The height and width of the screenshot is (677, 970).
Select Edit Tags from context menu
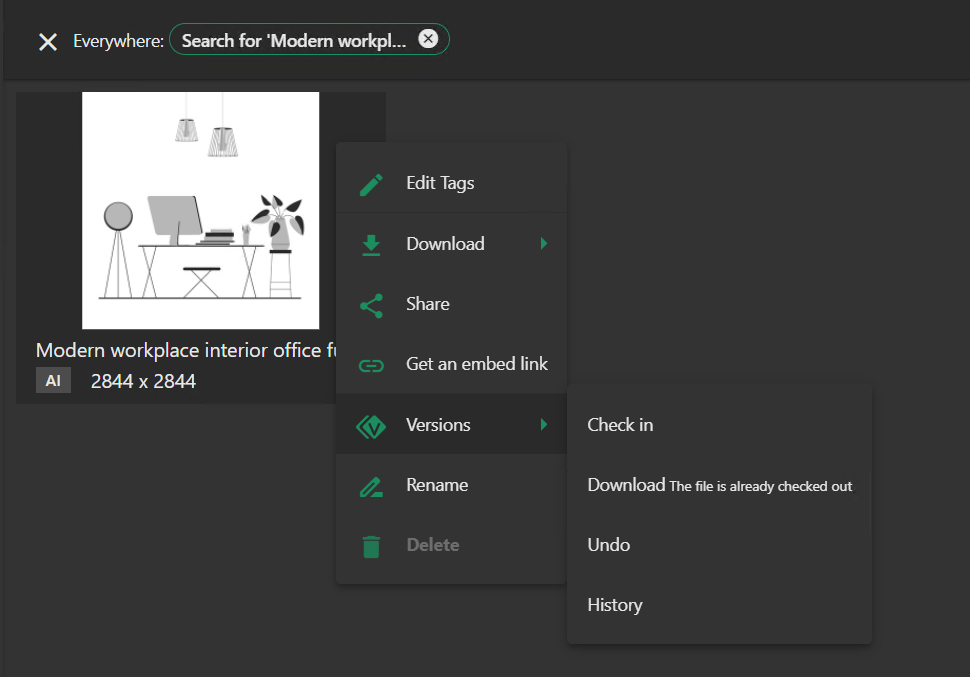(440, 184)
